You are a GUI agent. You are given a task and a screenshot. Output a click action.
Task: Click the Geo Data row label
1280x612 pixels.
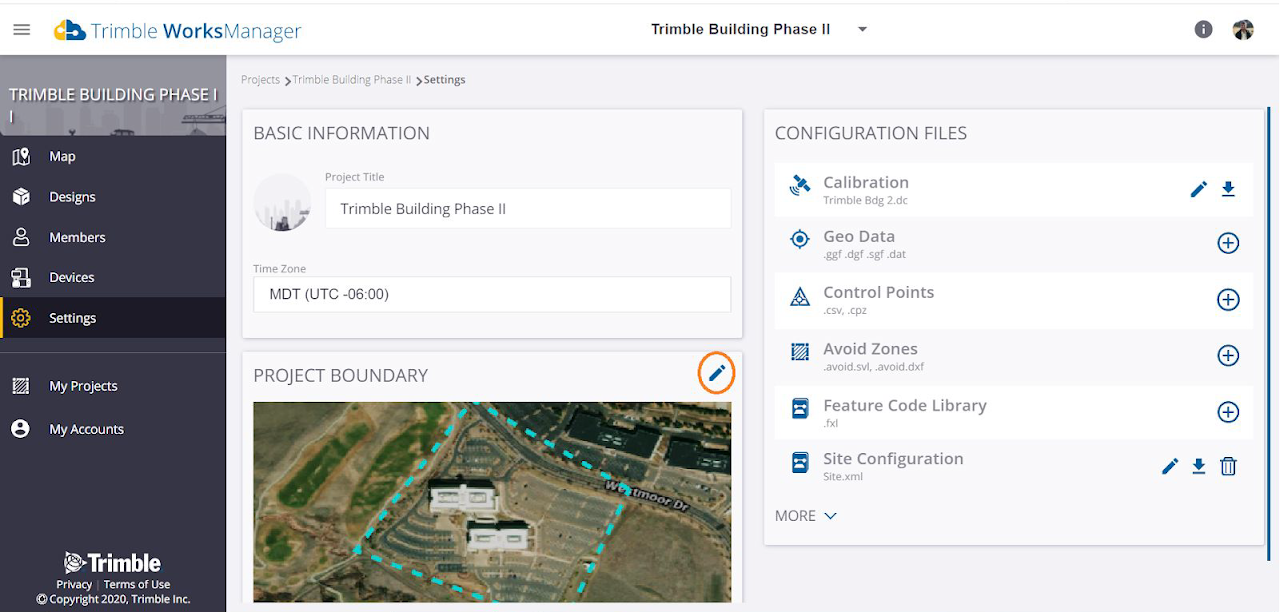click(859, 237)
